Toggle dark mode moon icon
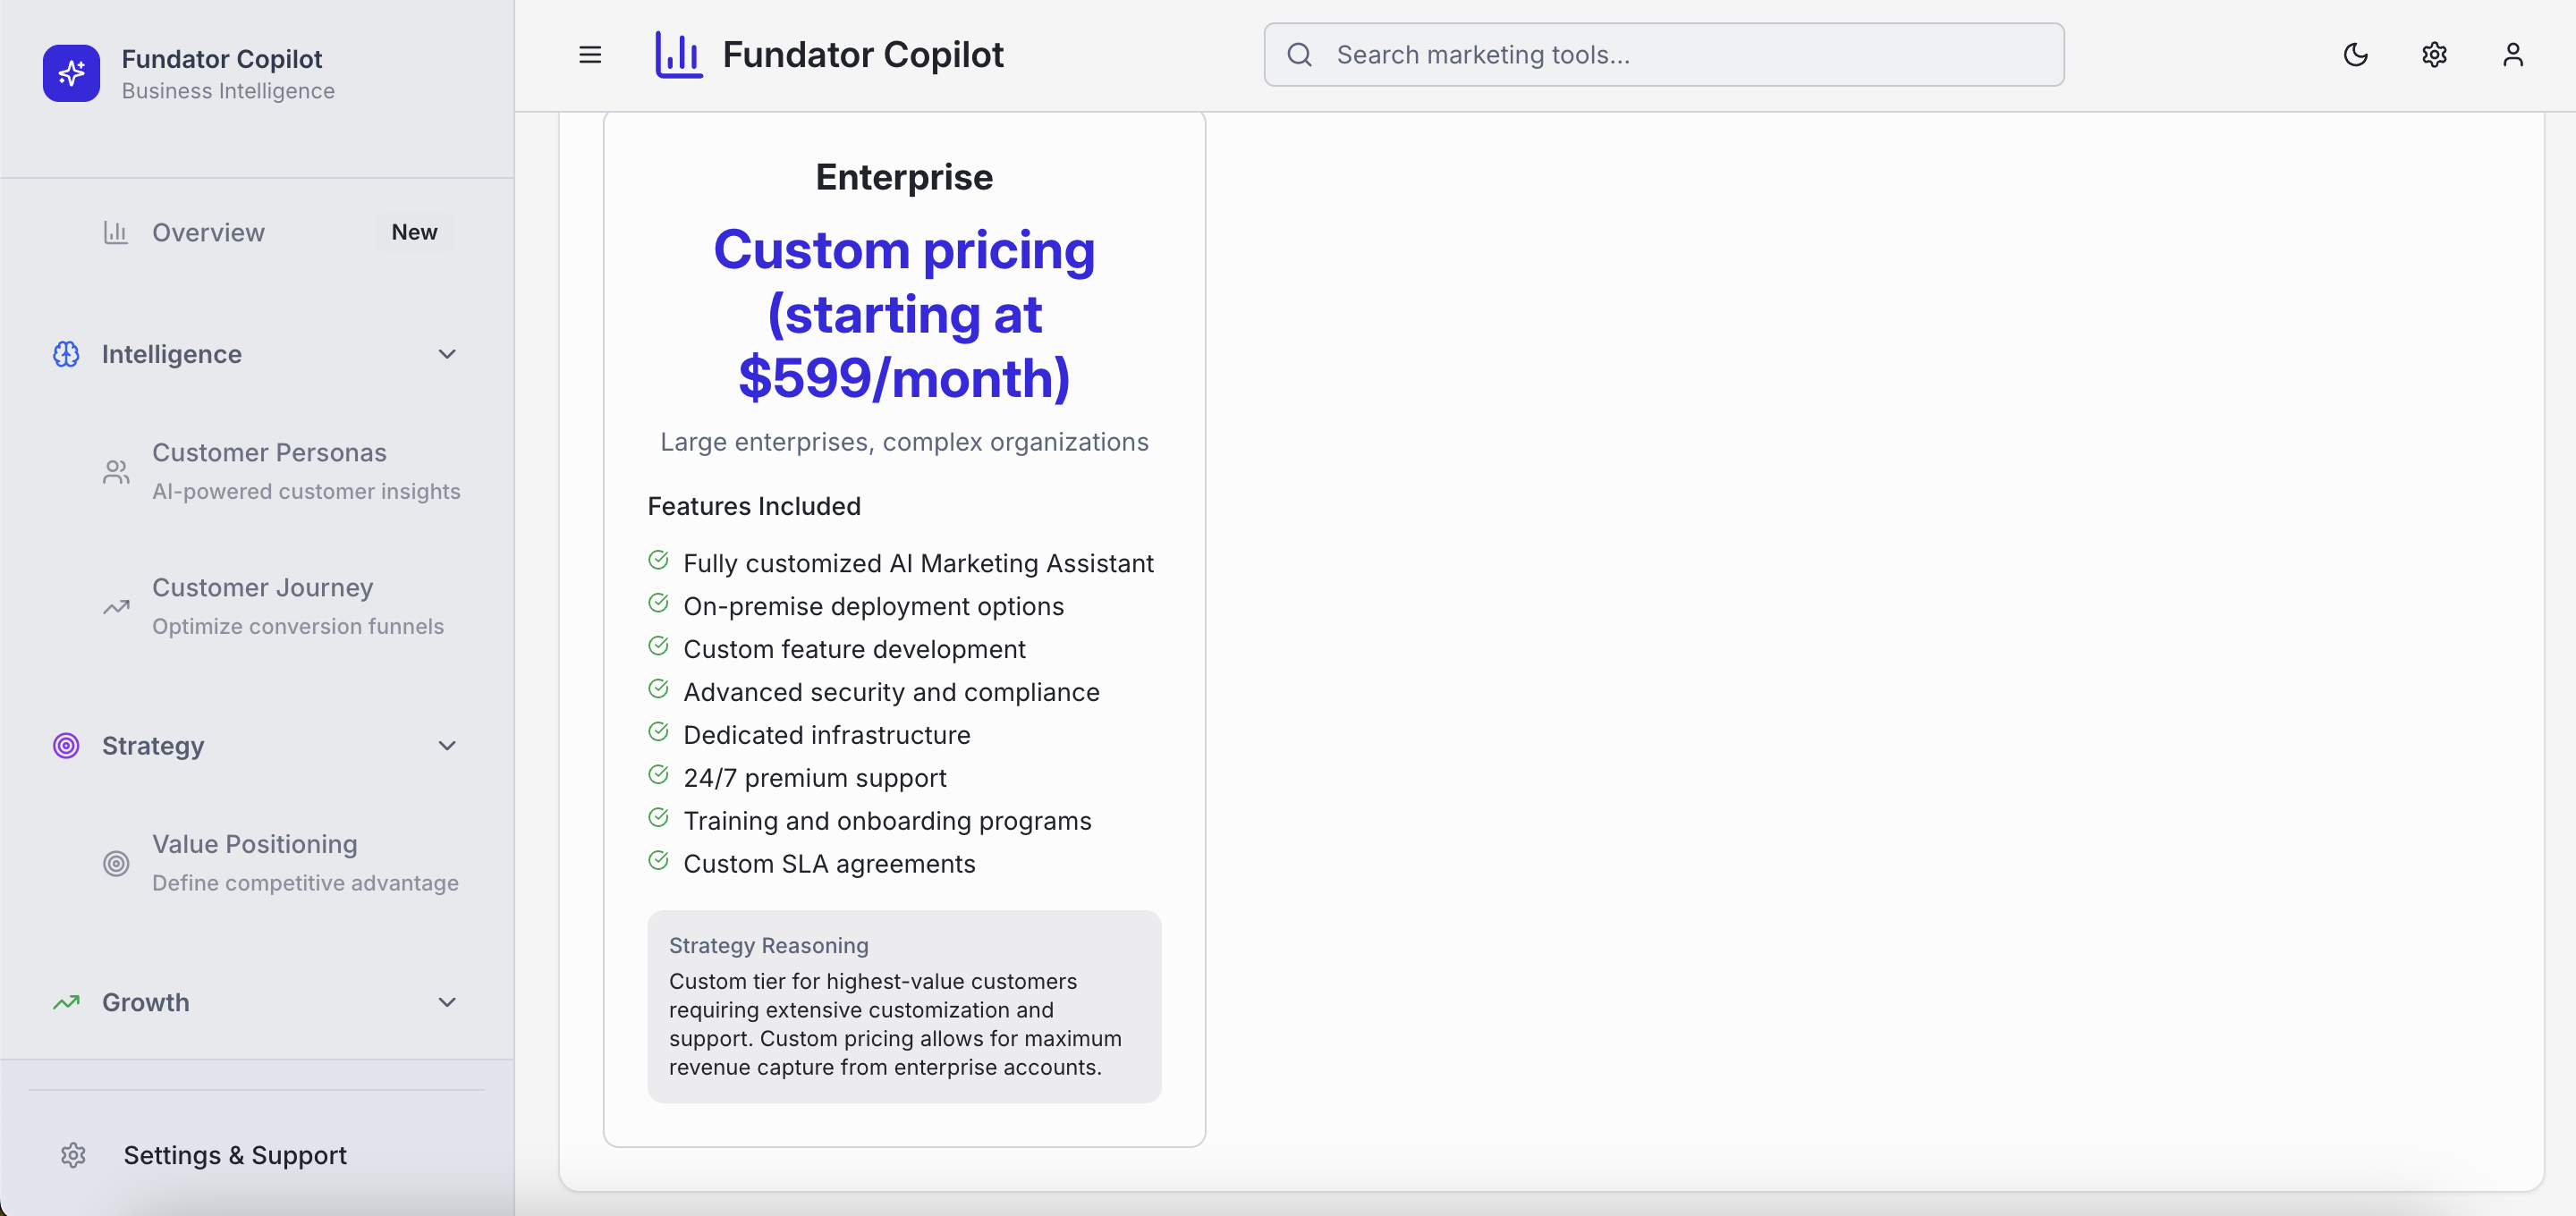 click(2355, 55)
